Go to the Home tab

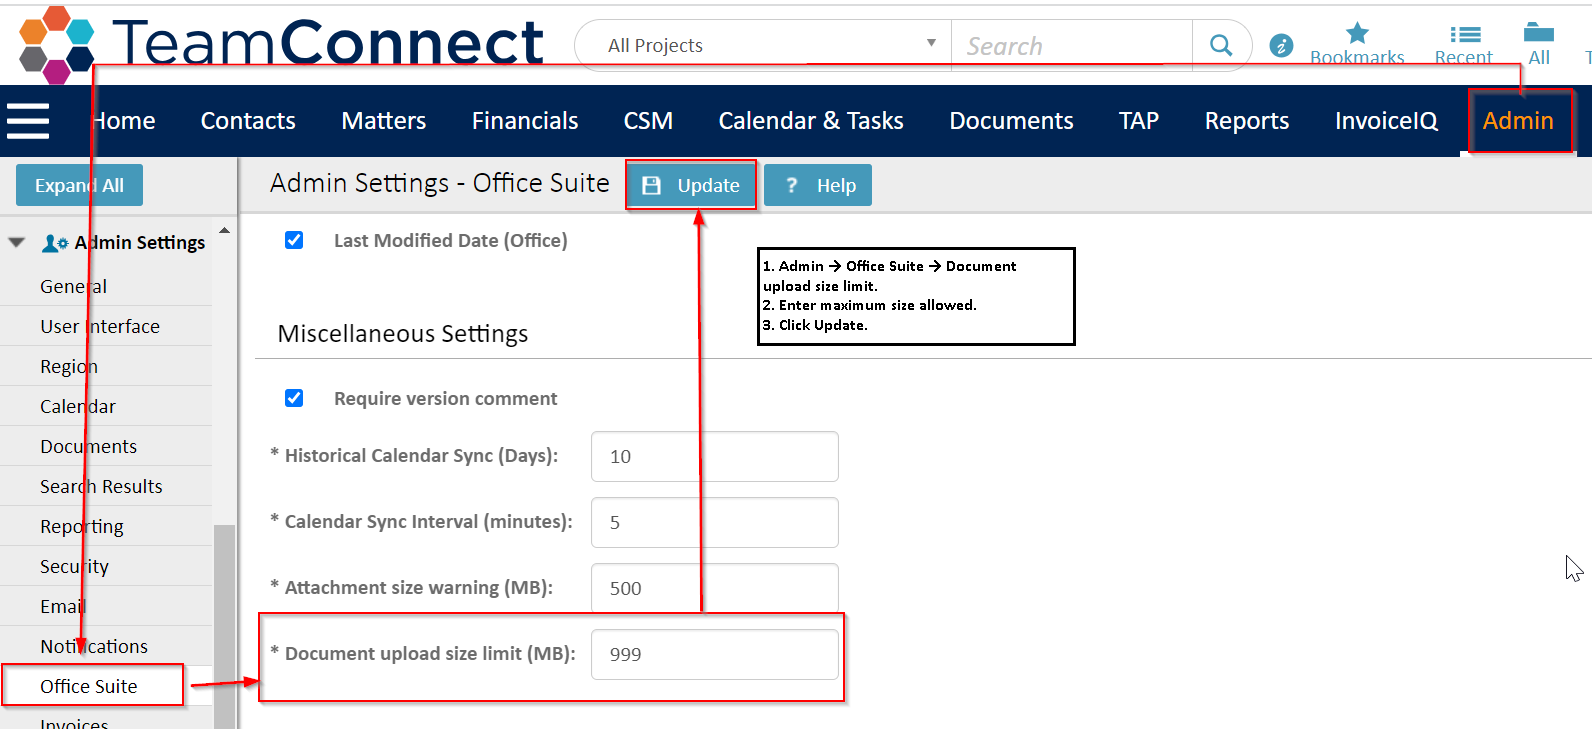pyautogui.click(x=123, y=121)
